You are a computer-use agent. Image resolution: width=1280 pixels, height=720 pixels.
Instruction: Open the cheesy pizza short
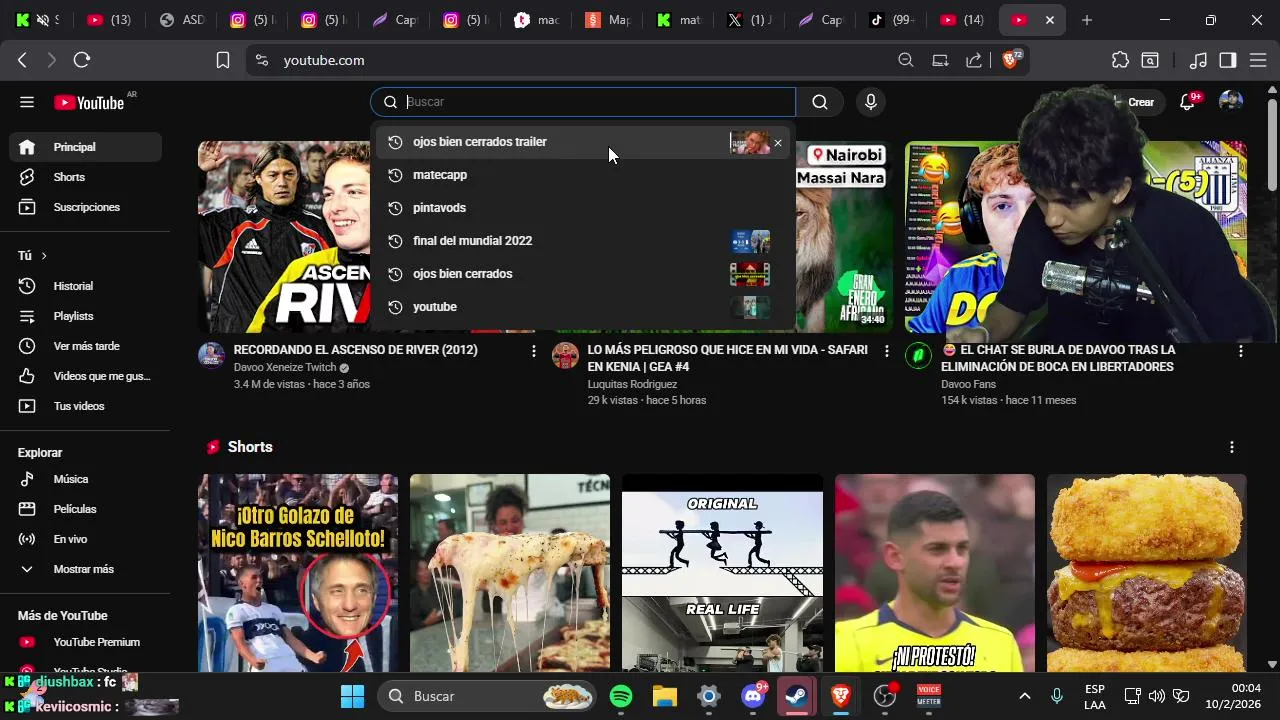[x=510, y=573]
